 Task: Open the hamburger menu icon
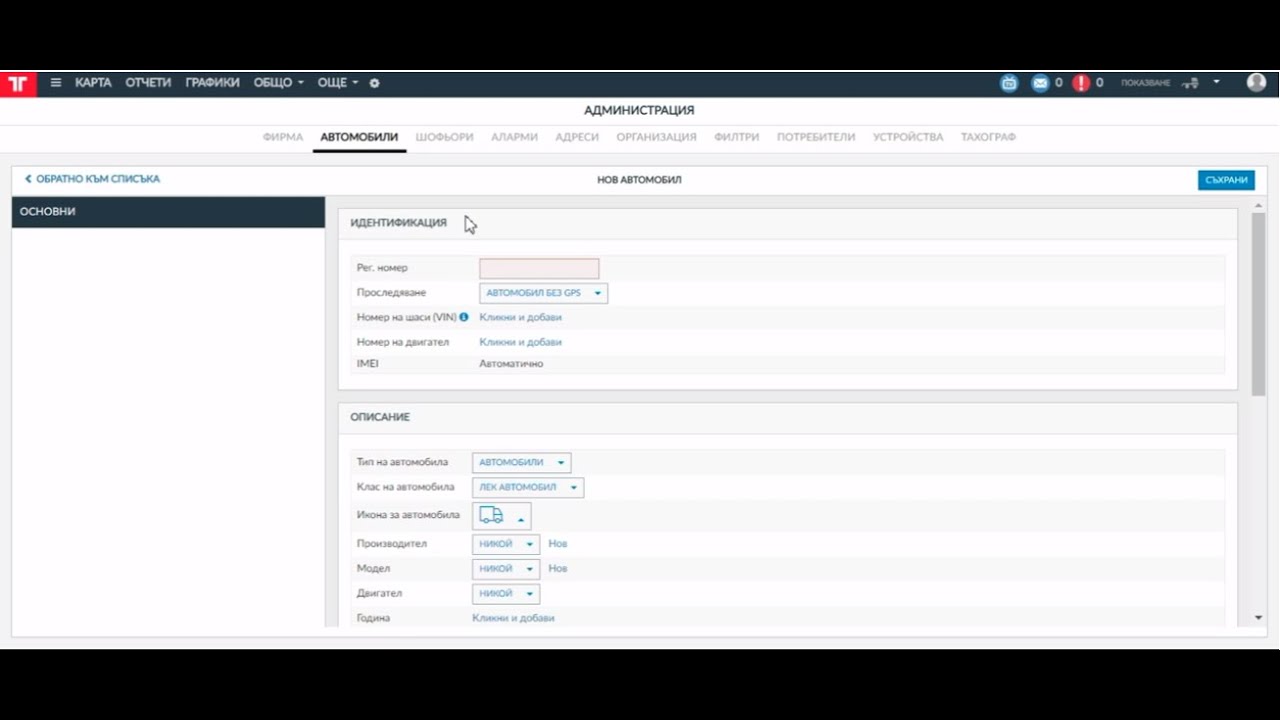(x=56, y=83)
